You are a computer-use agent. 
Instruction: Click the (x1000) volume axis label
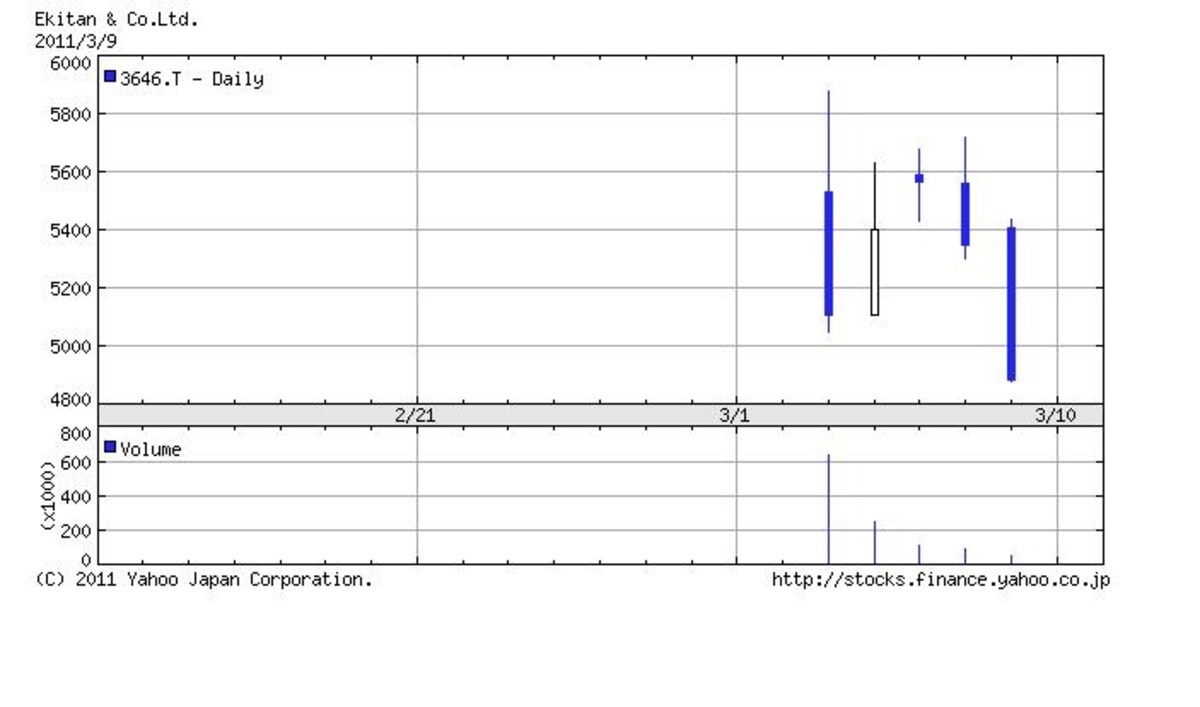pyautogui.click(x=49, y=496)
